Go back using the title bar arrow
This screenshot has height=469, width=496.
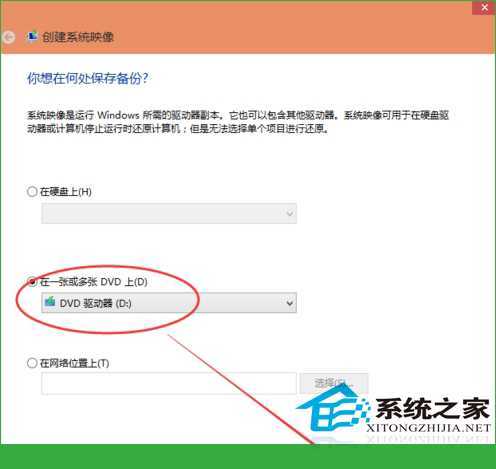[x=8, y=37]
